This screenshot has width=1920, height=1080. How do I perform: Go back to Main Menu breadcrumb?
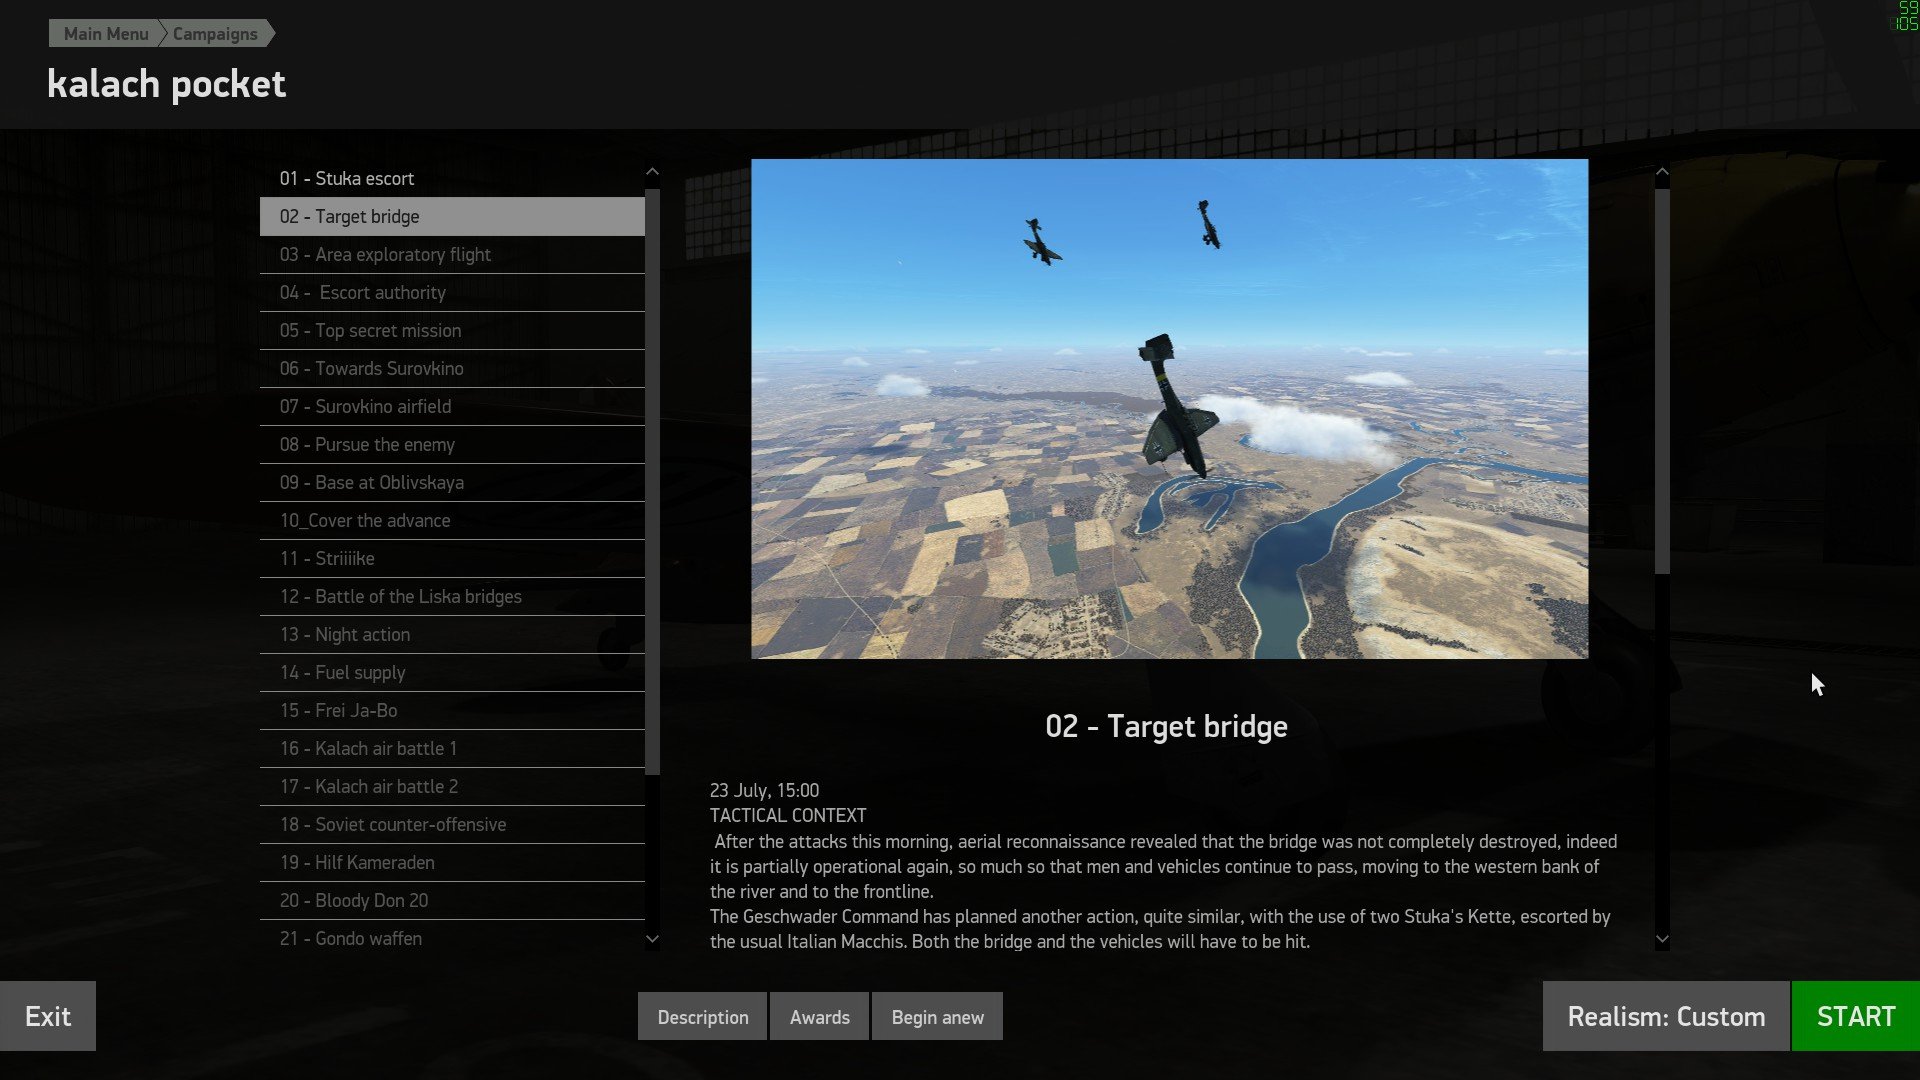105,34
